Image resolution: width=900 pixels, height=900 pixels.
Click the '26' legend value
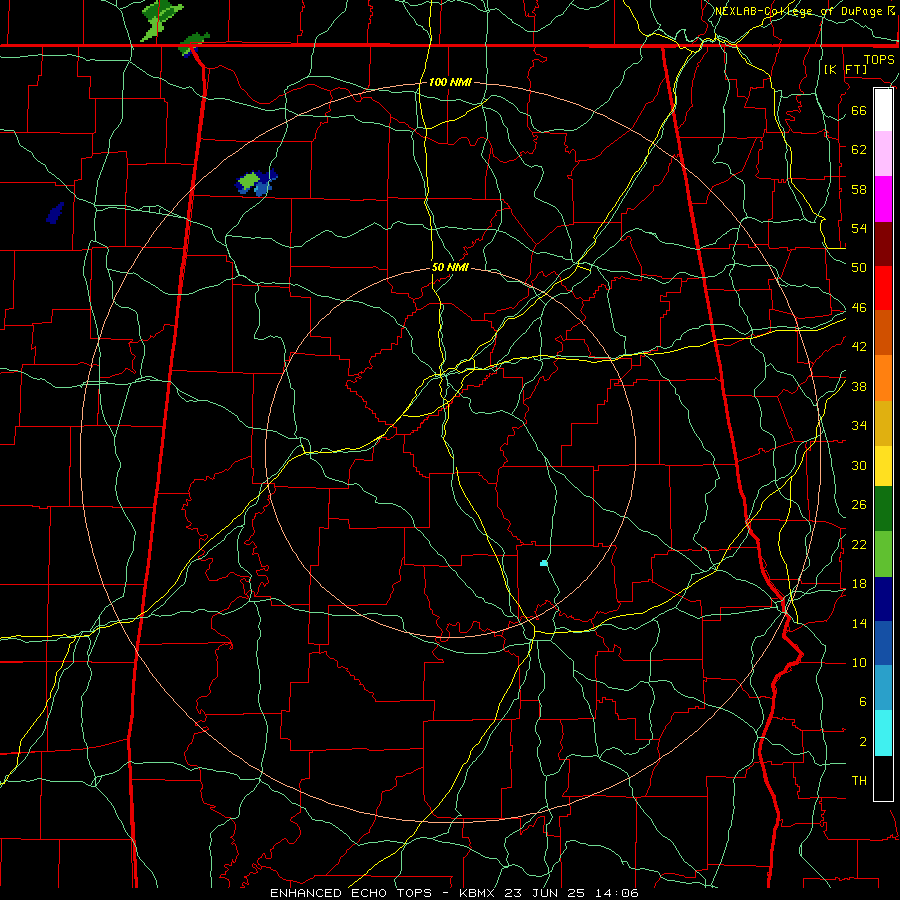859,505
